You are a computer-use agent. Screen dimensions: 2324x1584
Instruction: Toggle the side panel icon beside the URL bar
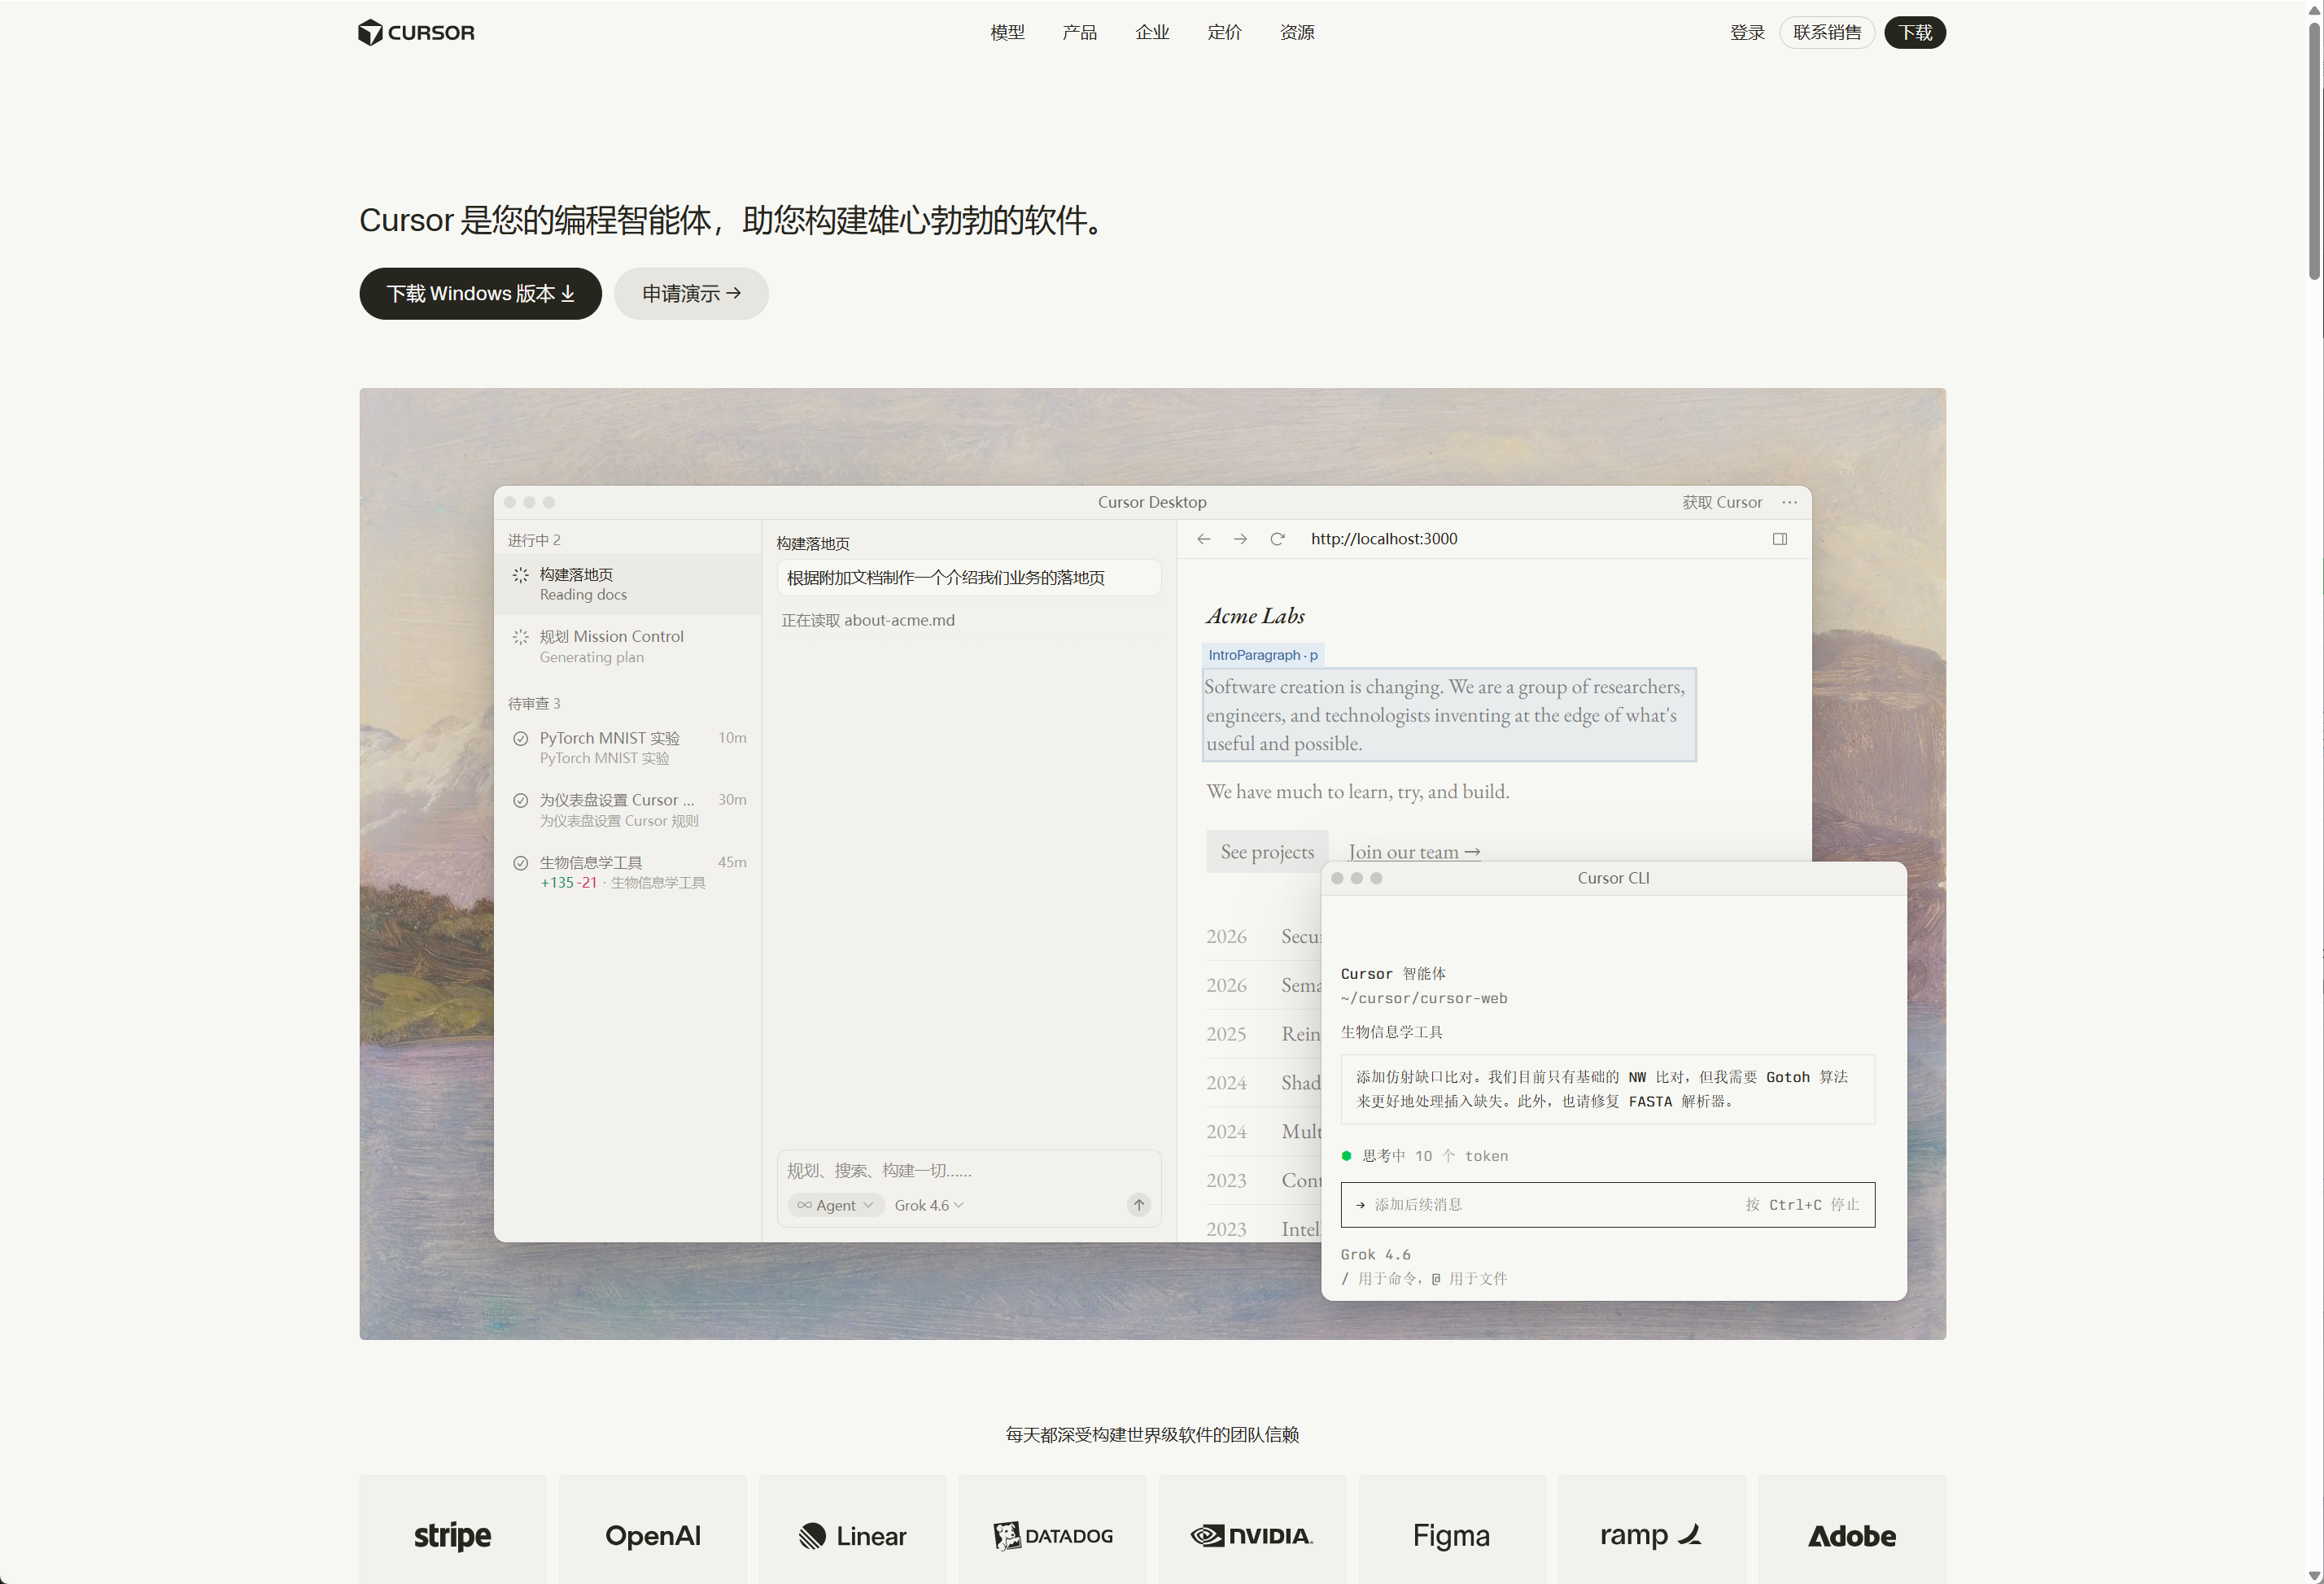[1780, 539]
